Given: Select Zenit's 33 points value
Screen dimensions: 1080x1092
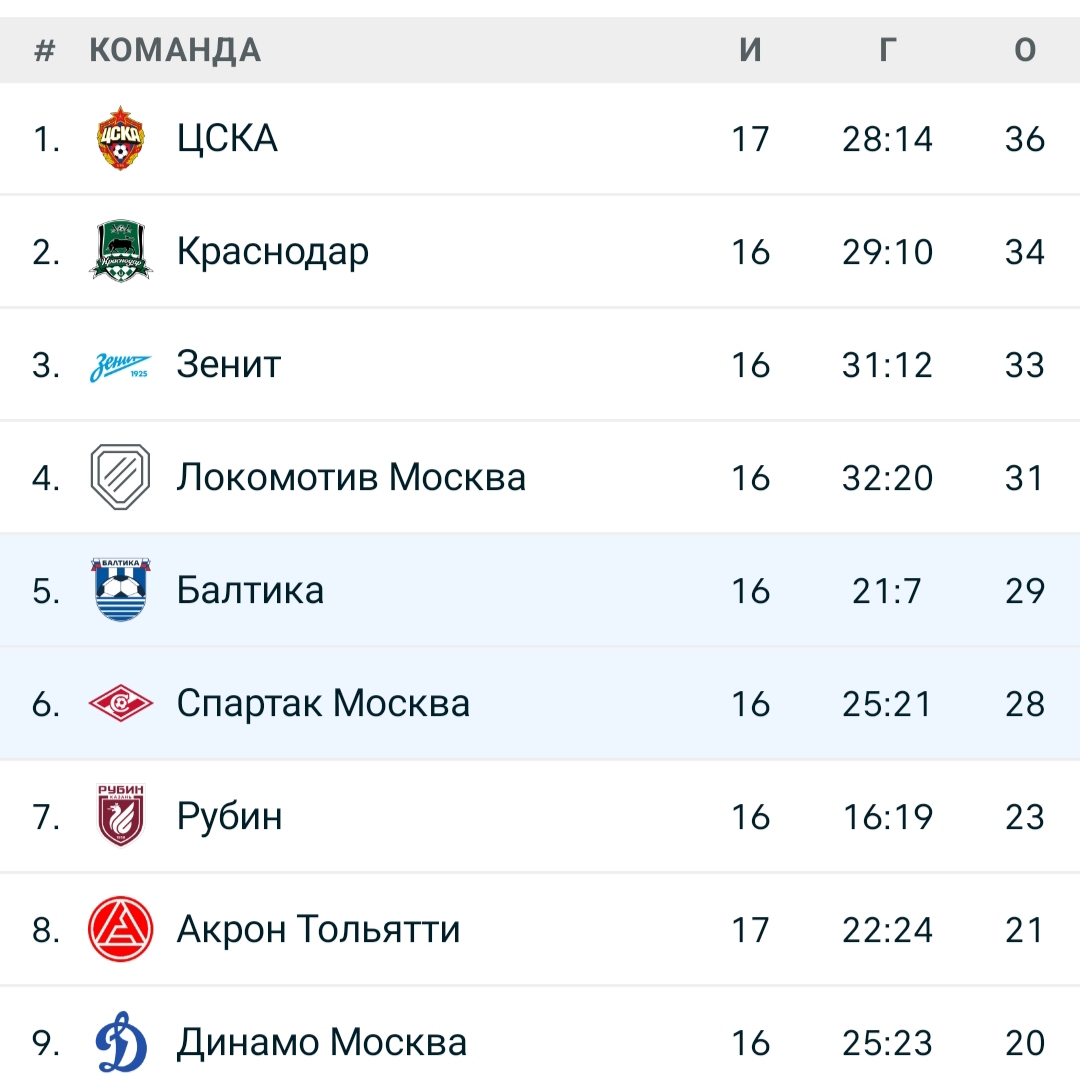Looking at the screenshot, I should [1025, 365].
